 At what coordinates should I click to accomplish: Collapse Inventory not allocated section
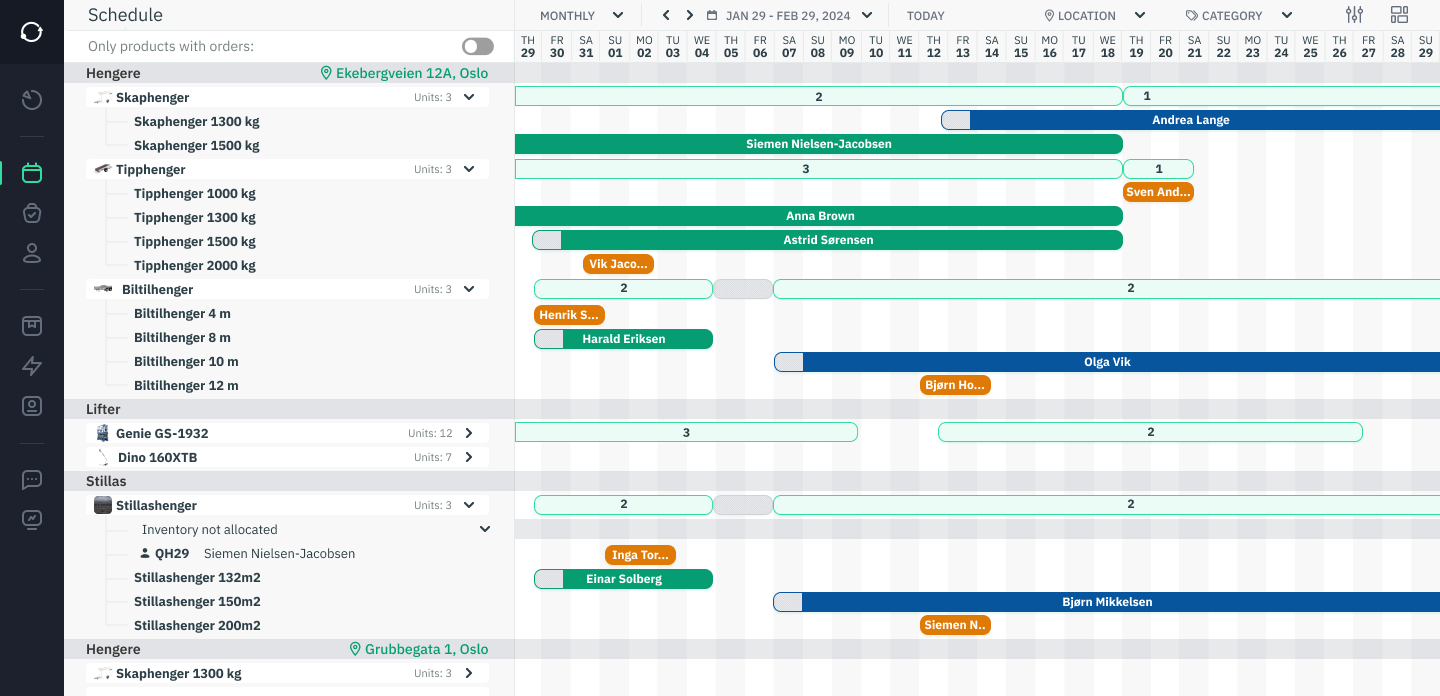[x=485, y=529]
